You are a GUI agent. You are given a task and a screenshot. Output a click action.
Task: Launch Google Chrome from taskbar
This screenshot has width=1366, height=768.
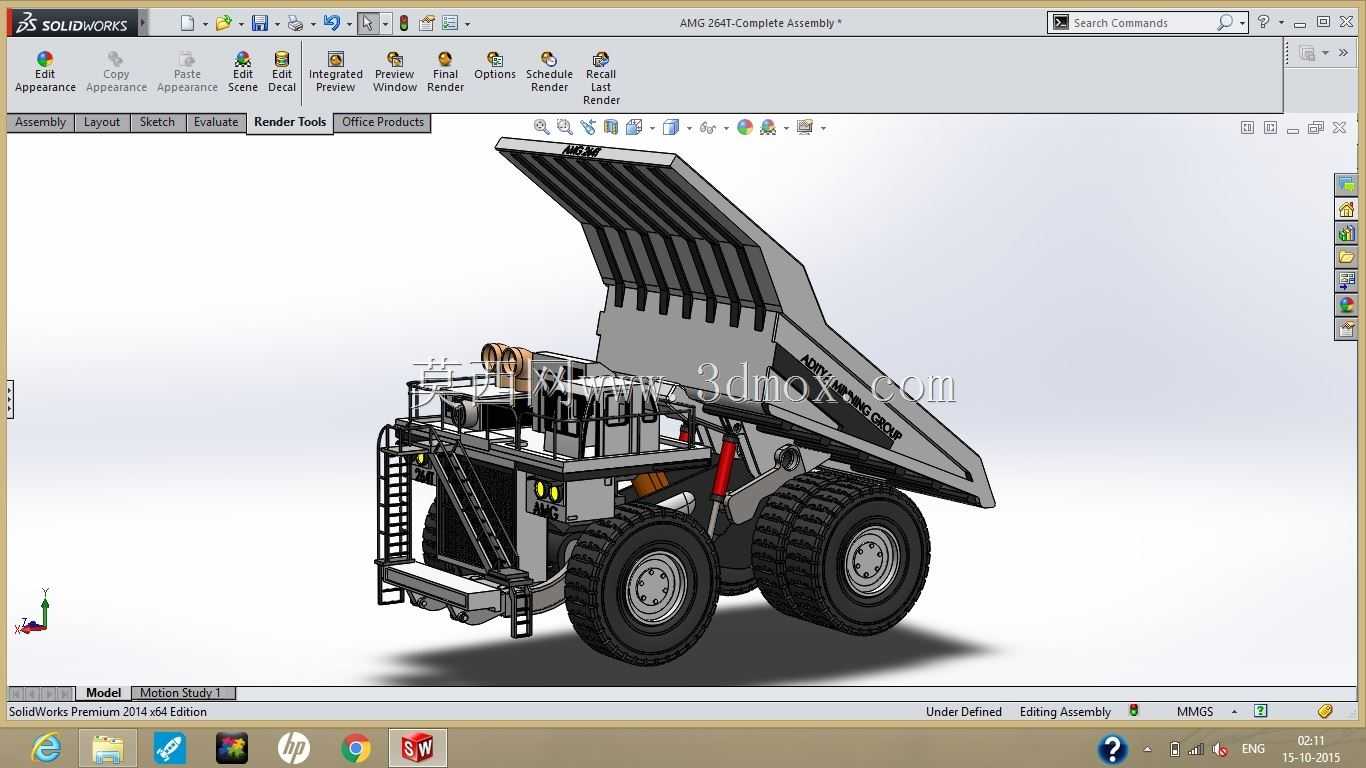click(356, 747)
